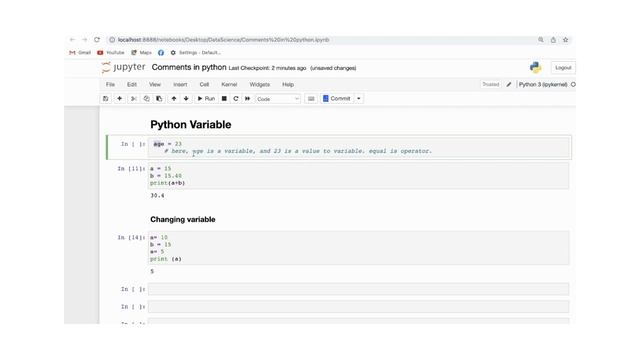Open the Maps bookmark
Image resolution: width=640 pixels, height=360 pixels.
coord(141,53)
